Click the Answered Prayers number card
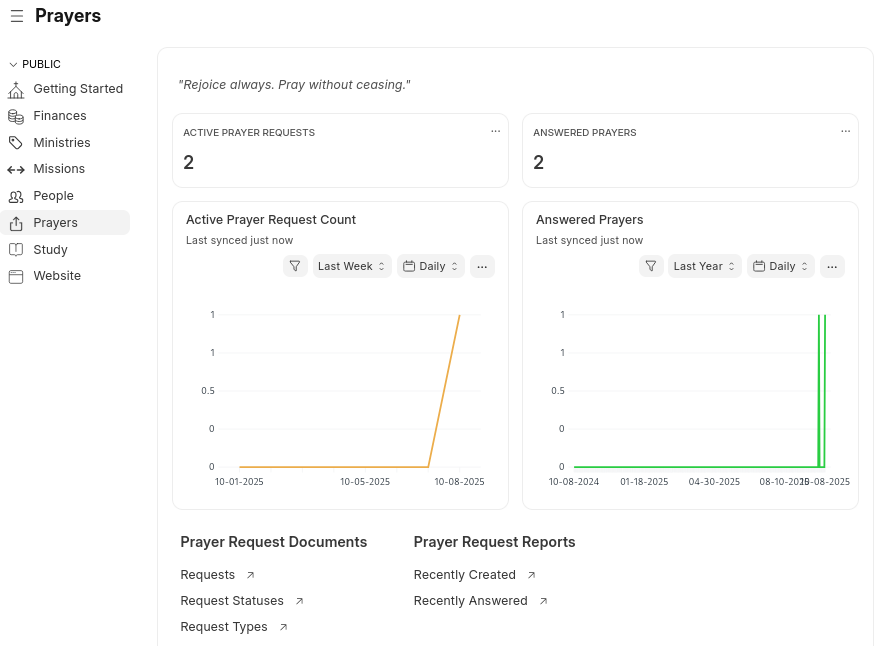Image resolution: width=876 pixels, height=646 pixels. (690, 151)
